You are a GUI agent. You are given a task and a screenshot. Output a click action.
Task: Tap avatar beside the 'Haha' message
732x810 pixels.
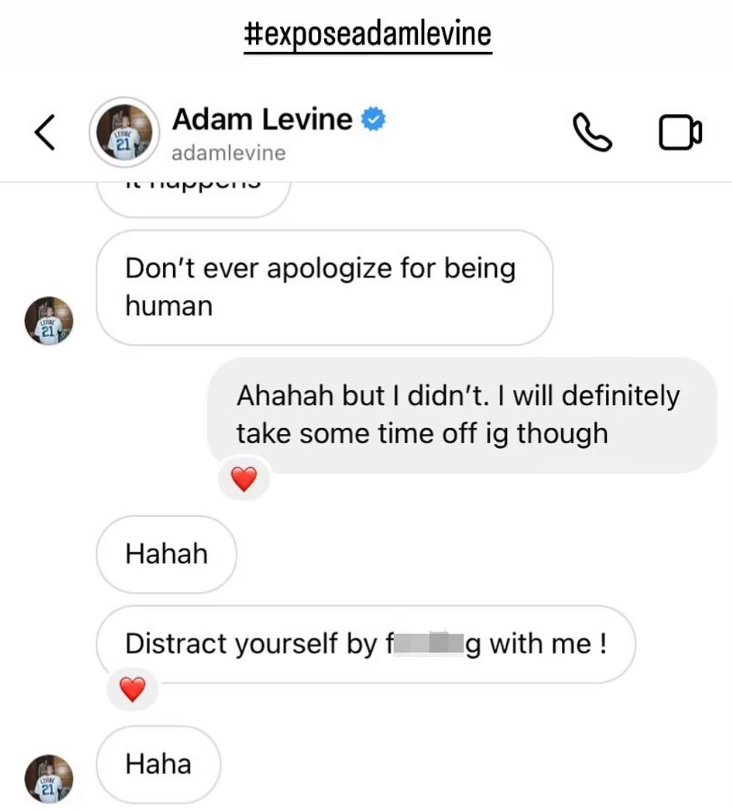(49, 779)
